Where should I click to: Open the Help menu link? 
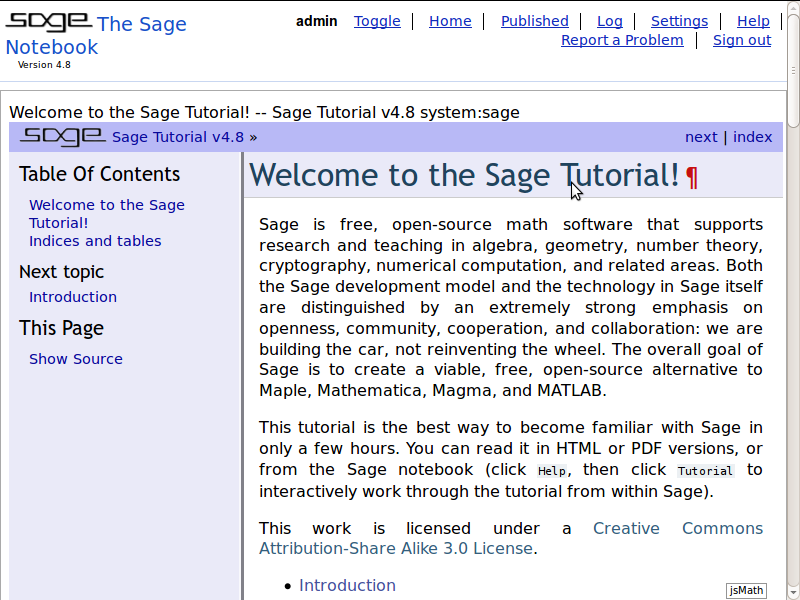pos(753,21)
